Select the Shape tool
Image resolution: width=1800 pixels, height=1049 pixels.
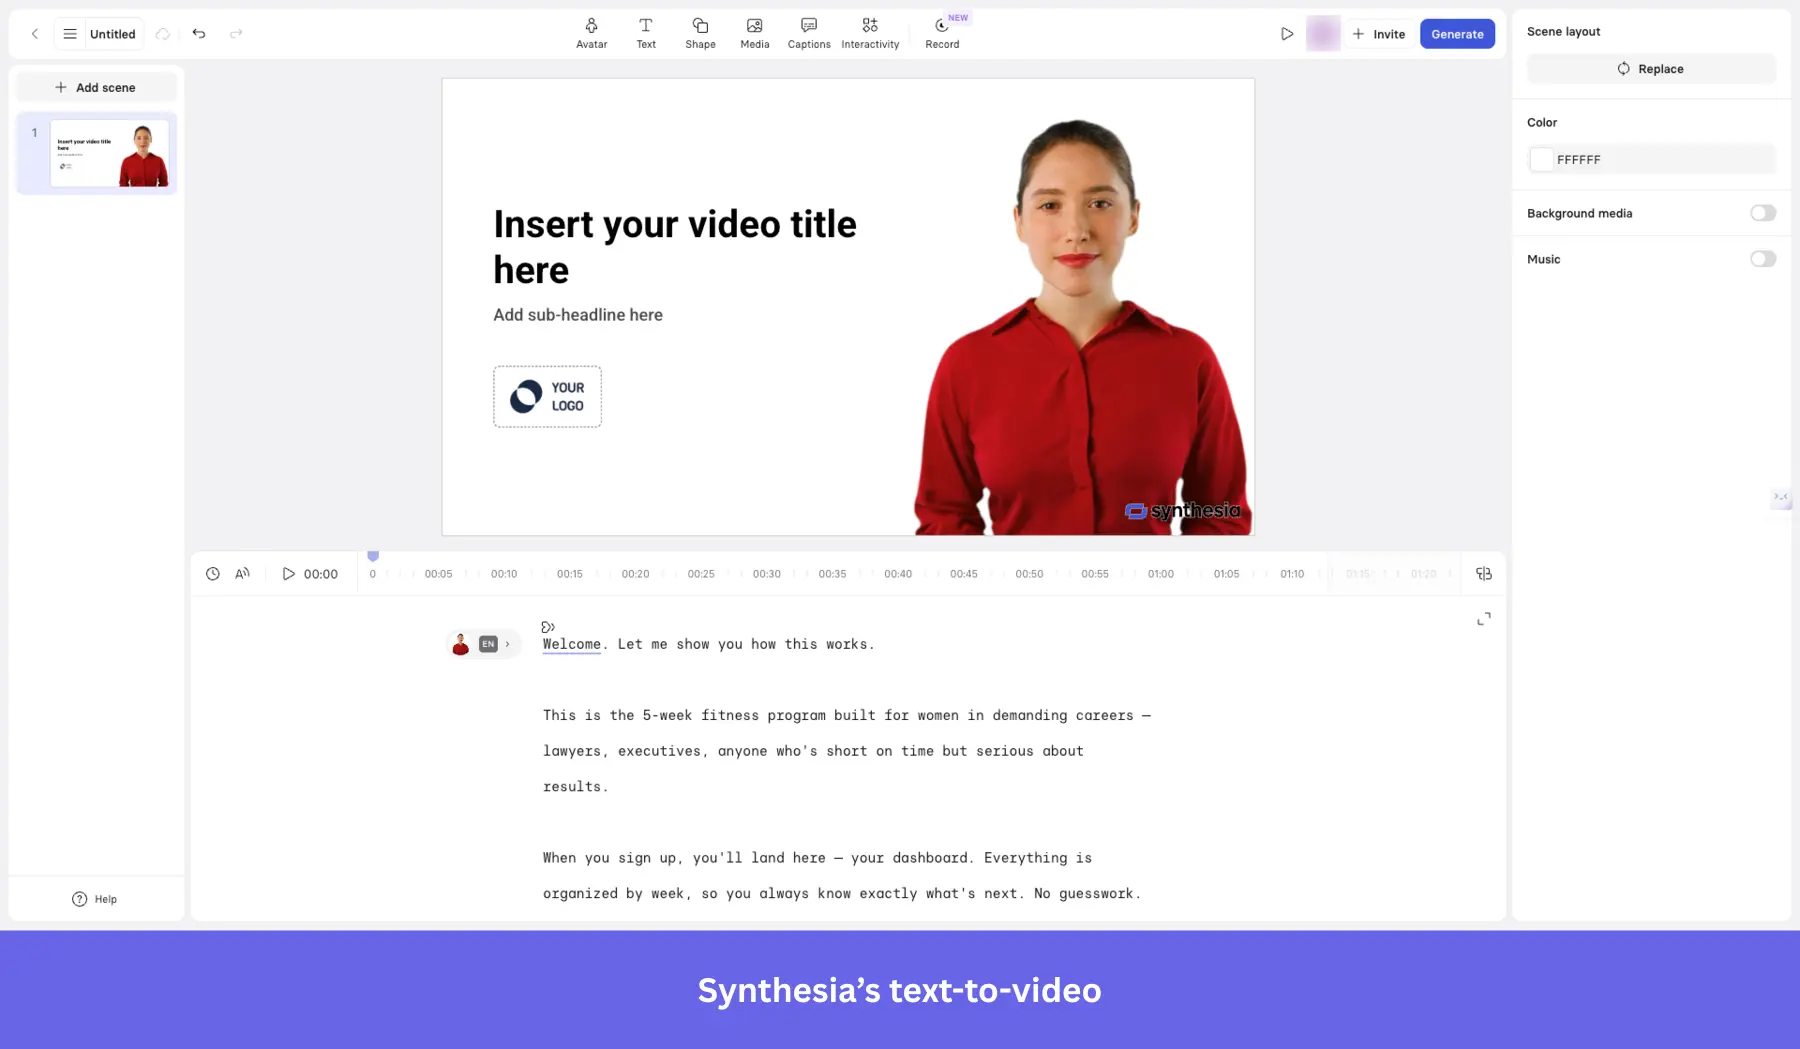(700, 33)
